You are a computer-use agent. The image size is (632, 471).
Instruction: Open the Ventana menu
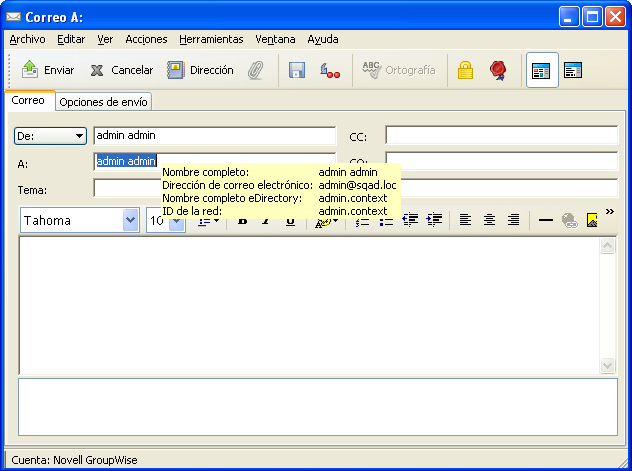(x=275, y=39)
